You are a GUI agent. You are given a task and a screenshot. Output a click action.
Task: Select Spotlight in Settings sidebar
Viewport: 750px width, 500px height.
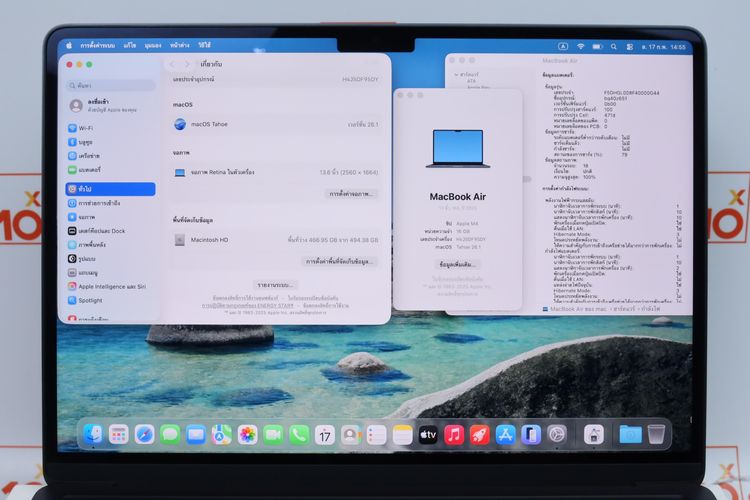click(x=110, y=300)
